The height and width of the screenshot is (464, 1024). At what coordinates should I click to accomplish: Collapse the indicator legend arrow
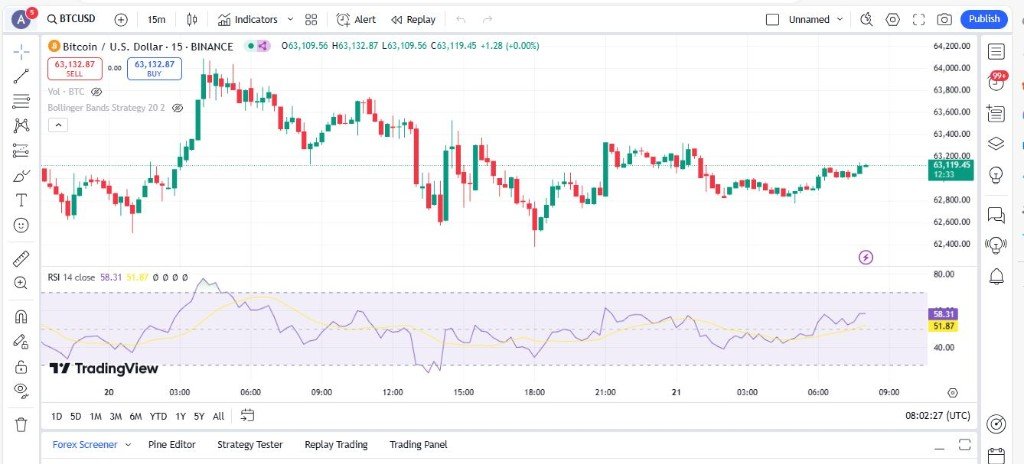[57, 125]
